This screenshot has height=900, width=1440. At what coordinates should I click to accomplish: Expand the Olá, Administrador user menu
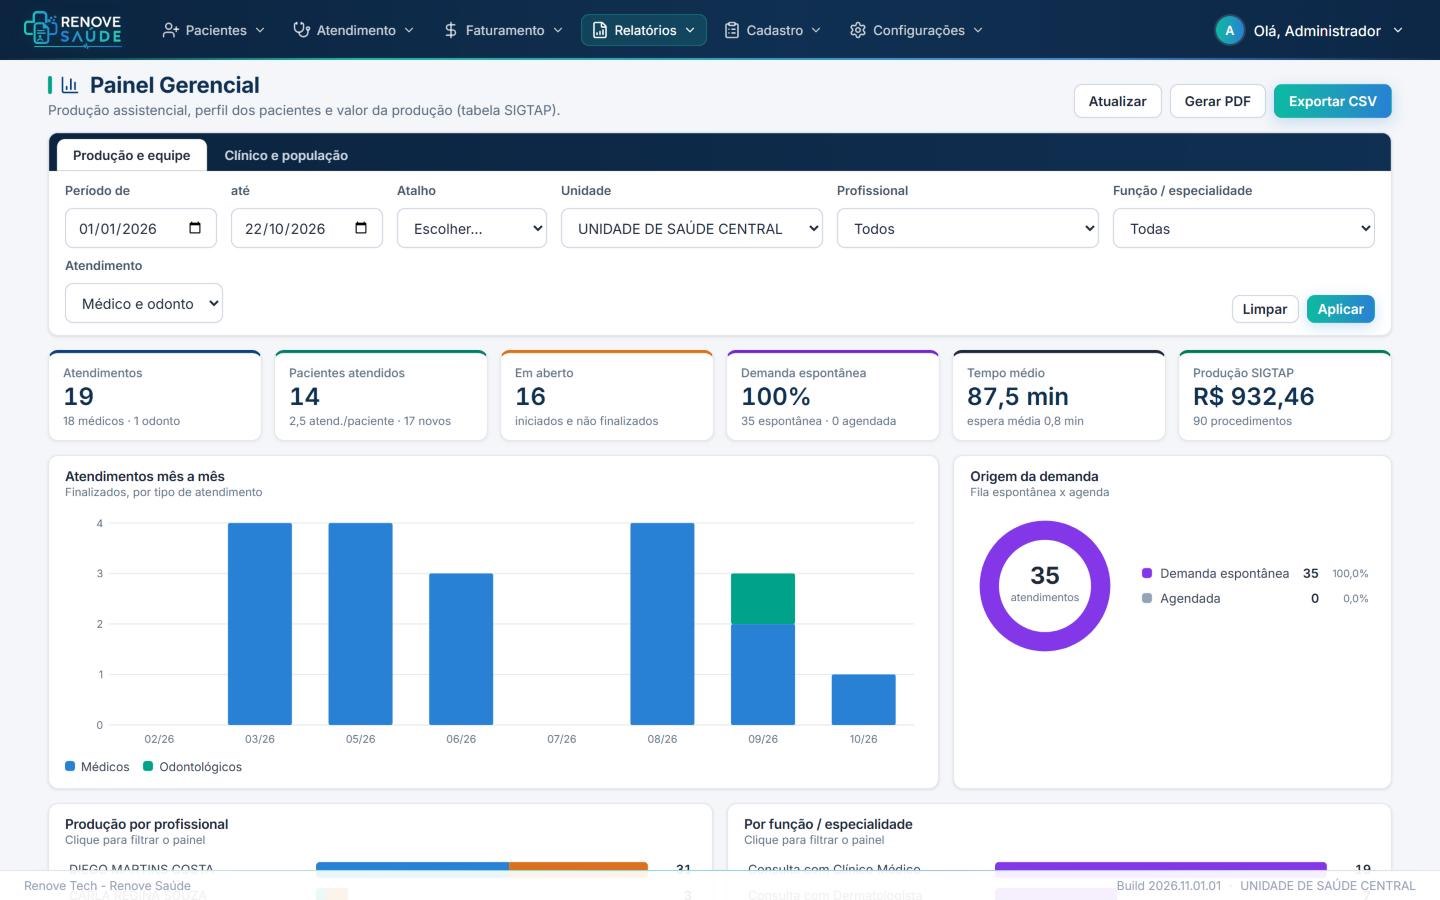pos(1309,30)
